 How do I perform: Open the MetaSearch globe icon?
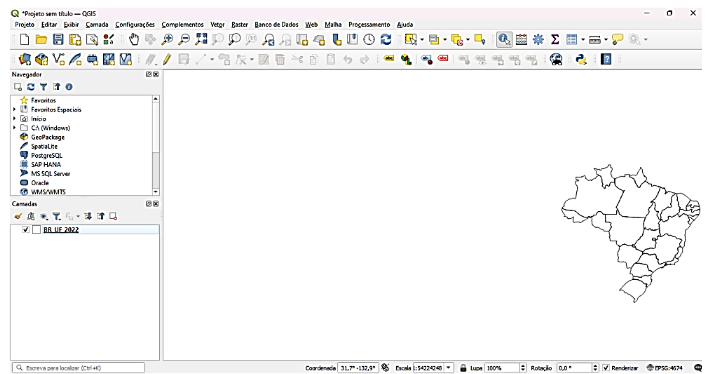pyautogui.click(x=556, y=59)
